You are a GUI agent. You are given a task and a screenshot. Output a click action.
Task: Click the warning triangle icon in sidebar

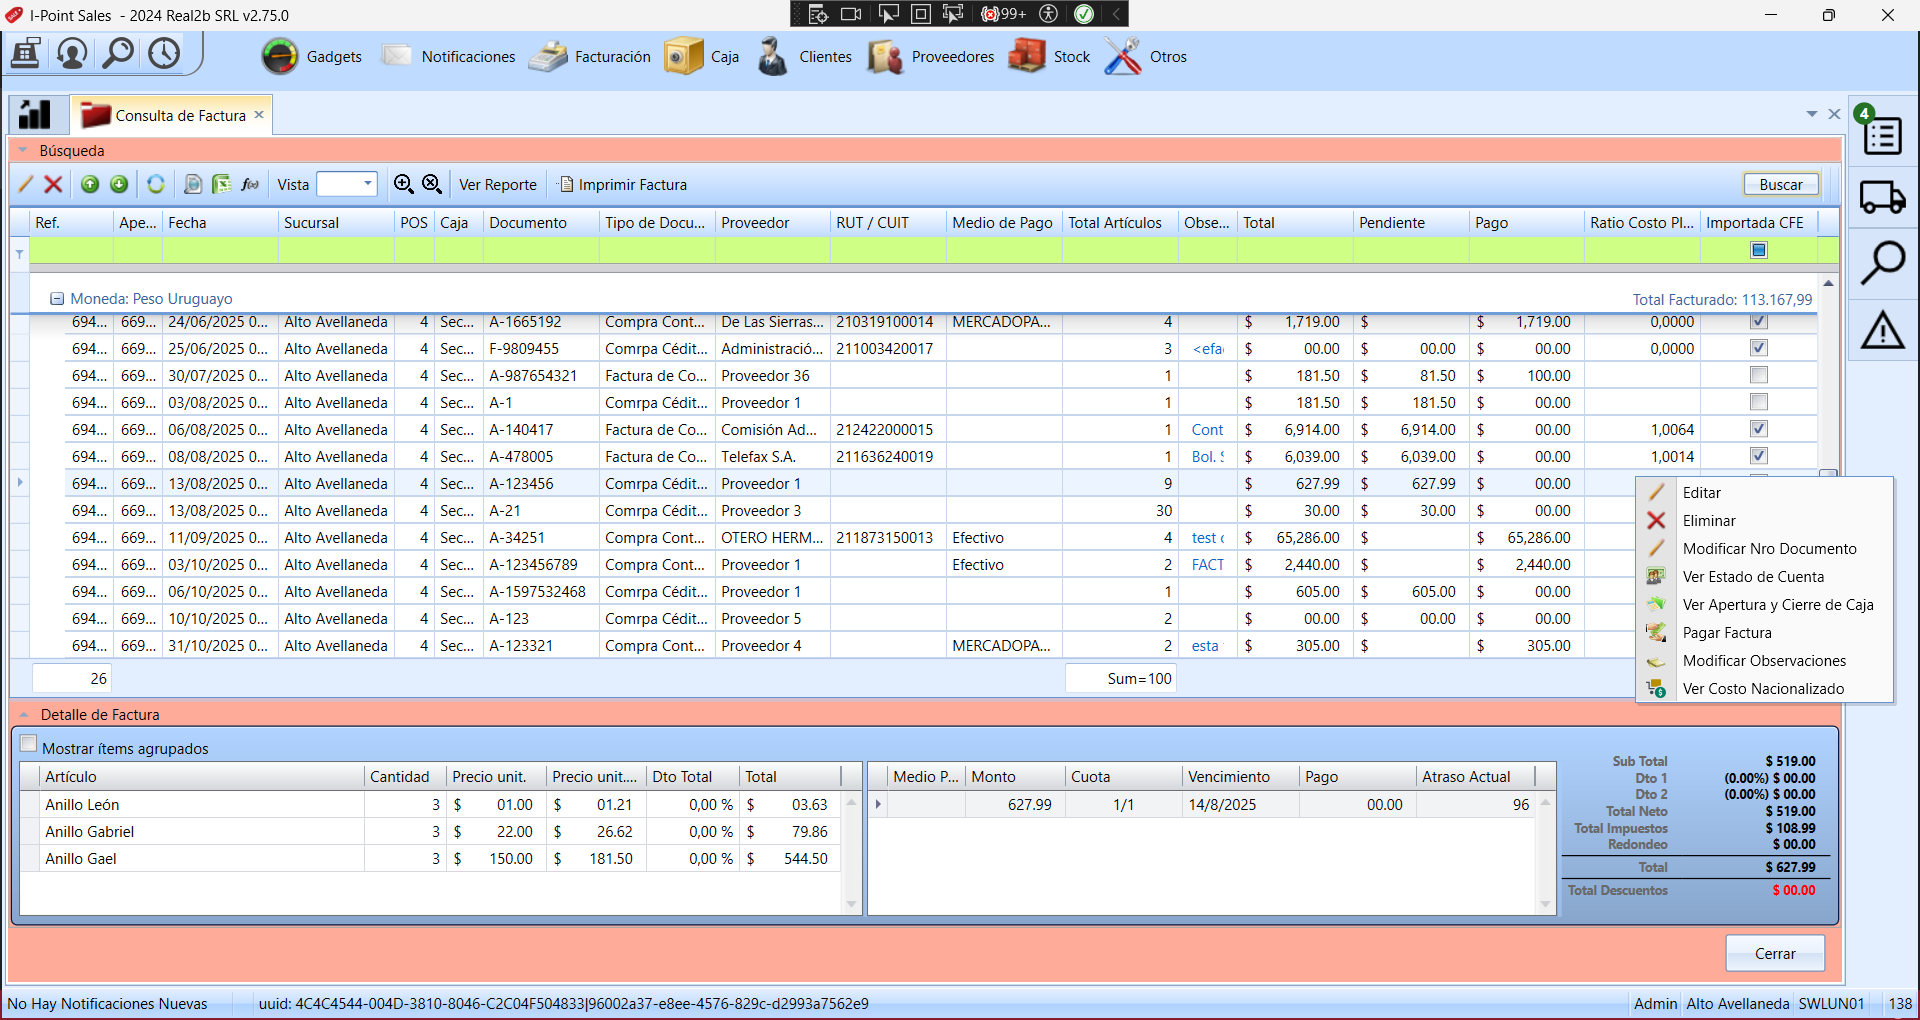point(1883,330)
